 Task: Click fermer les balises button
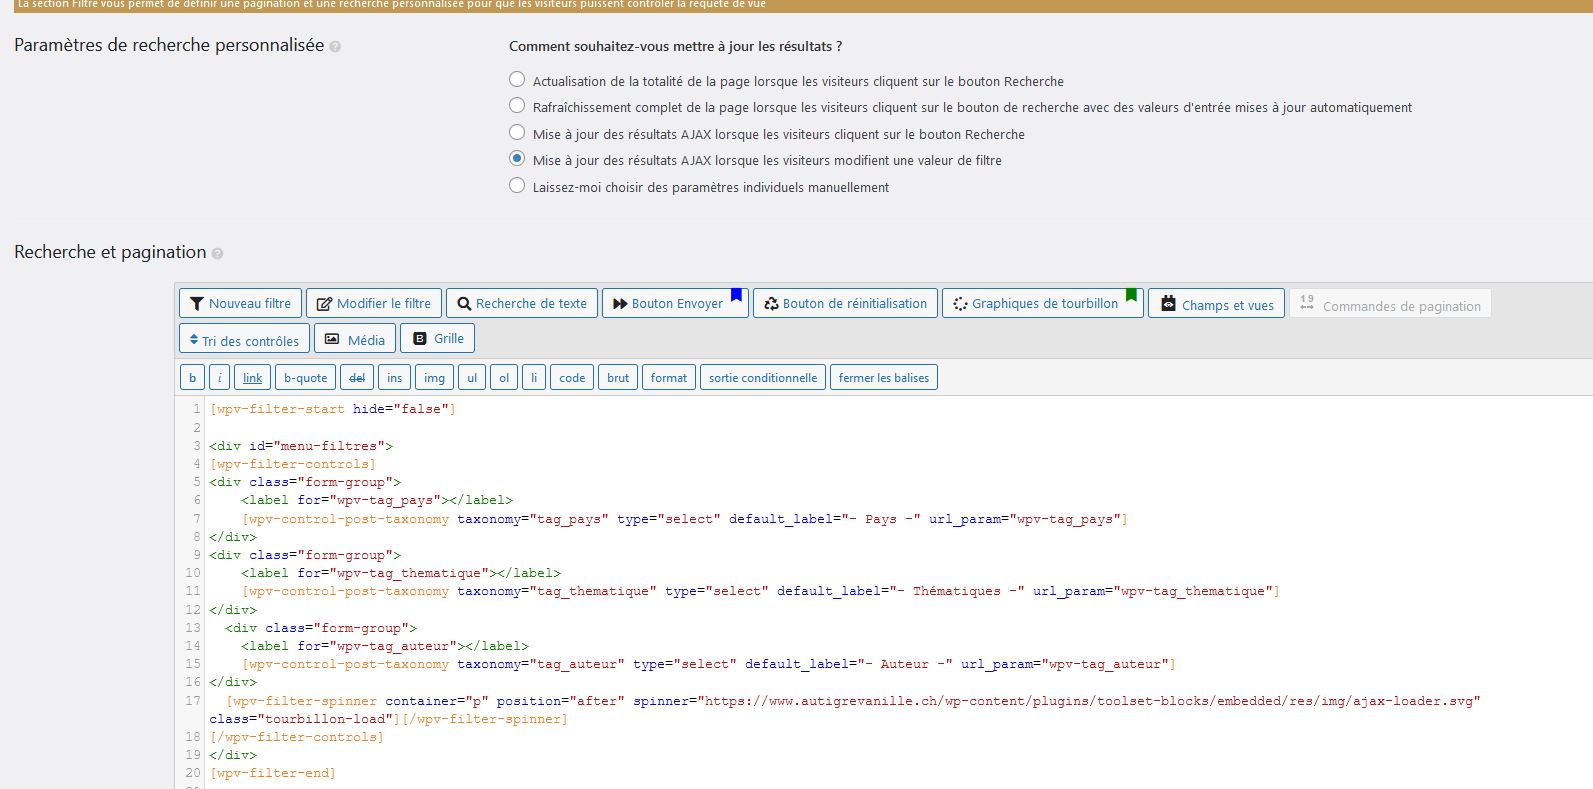pos(884,377)
